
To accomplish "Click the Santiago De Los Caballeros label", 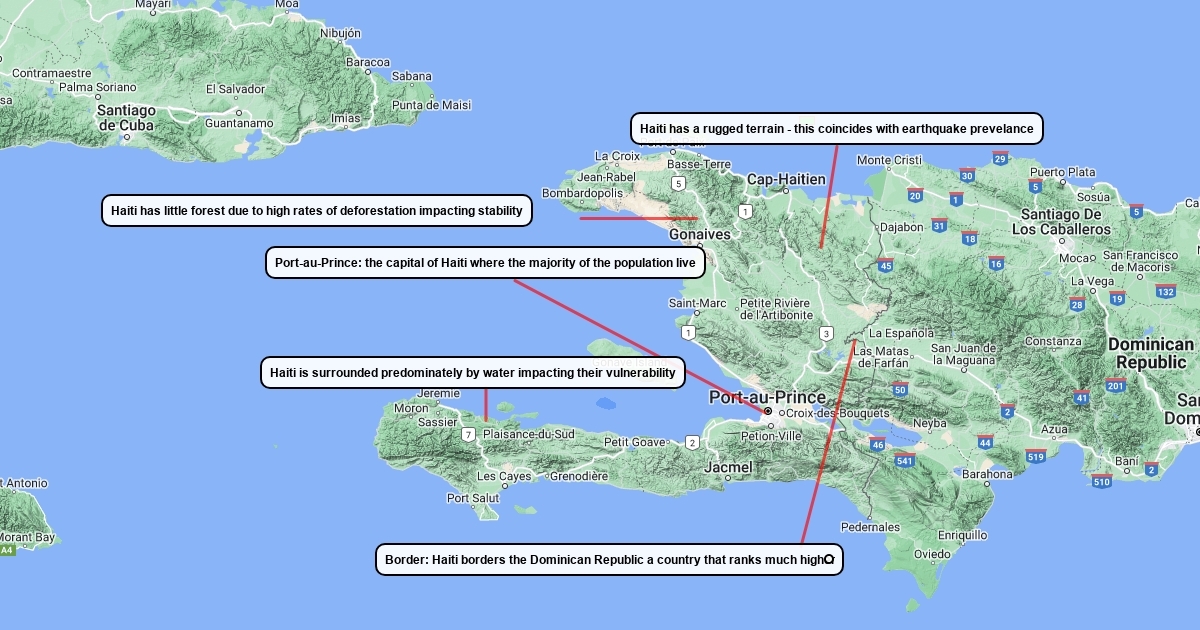I will [x=1063, y=222].
